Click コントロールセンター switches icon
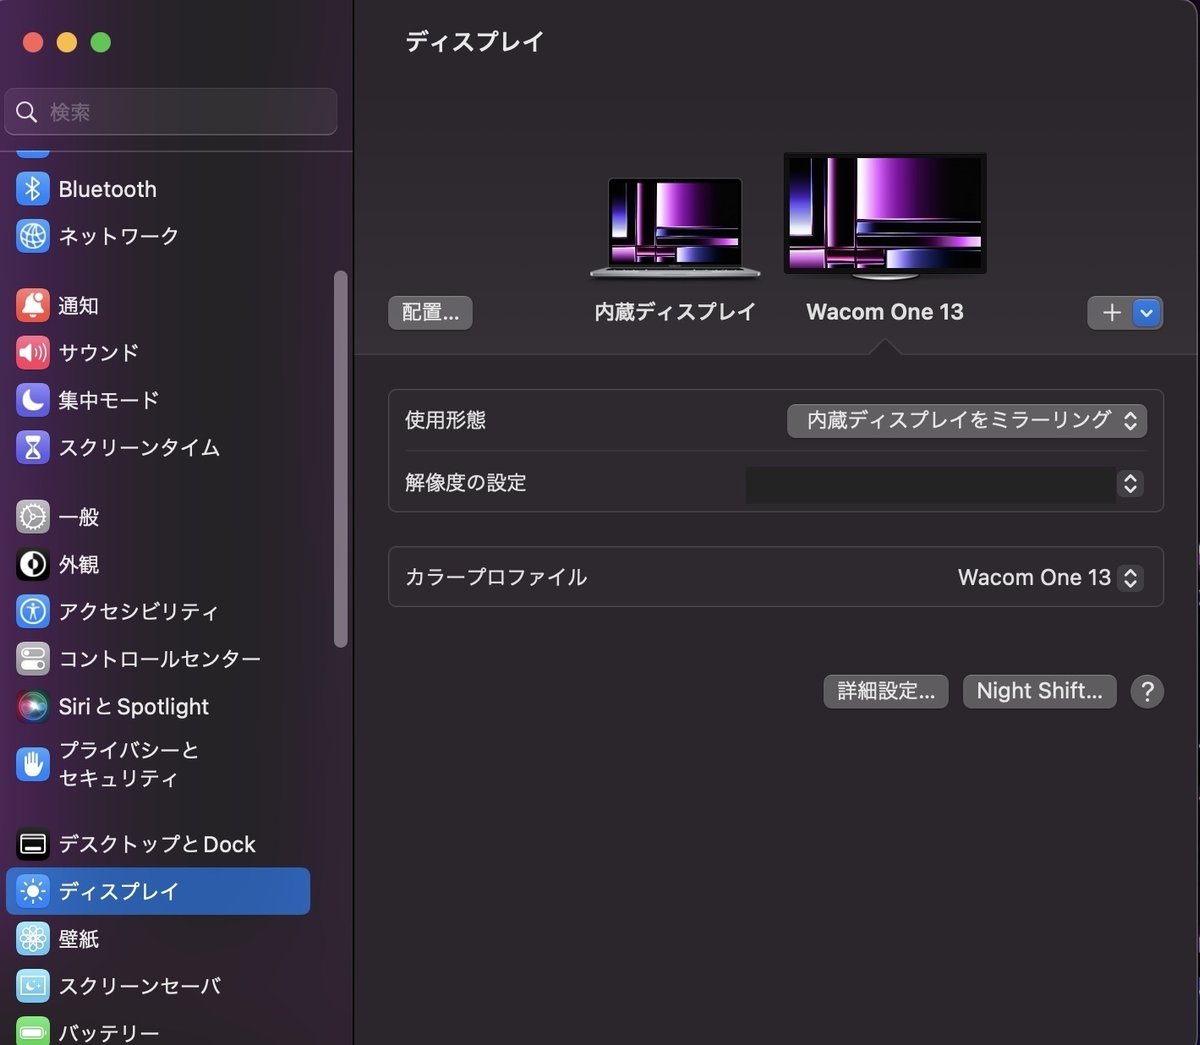The height and width of the screenshot is (1045, 1200). 33,659
